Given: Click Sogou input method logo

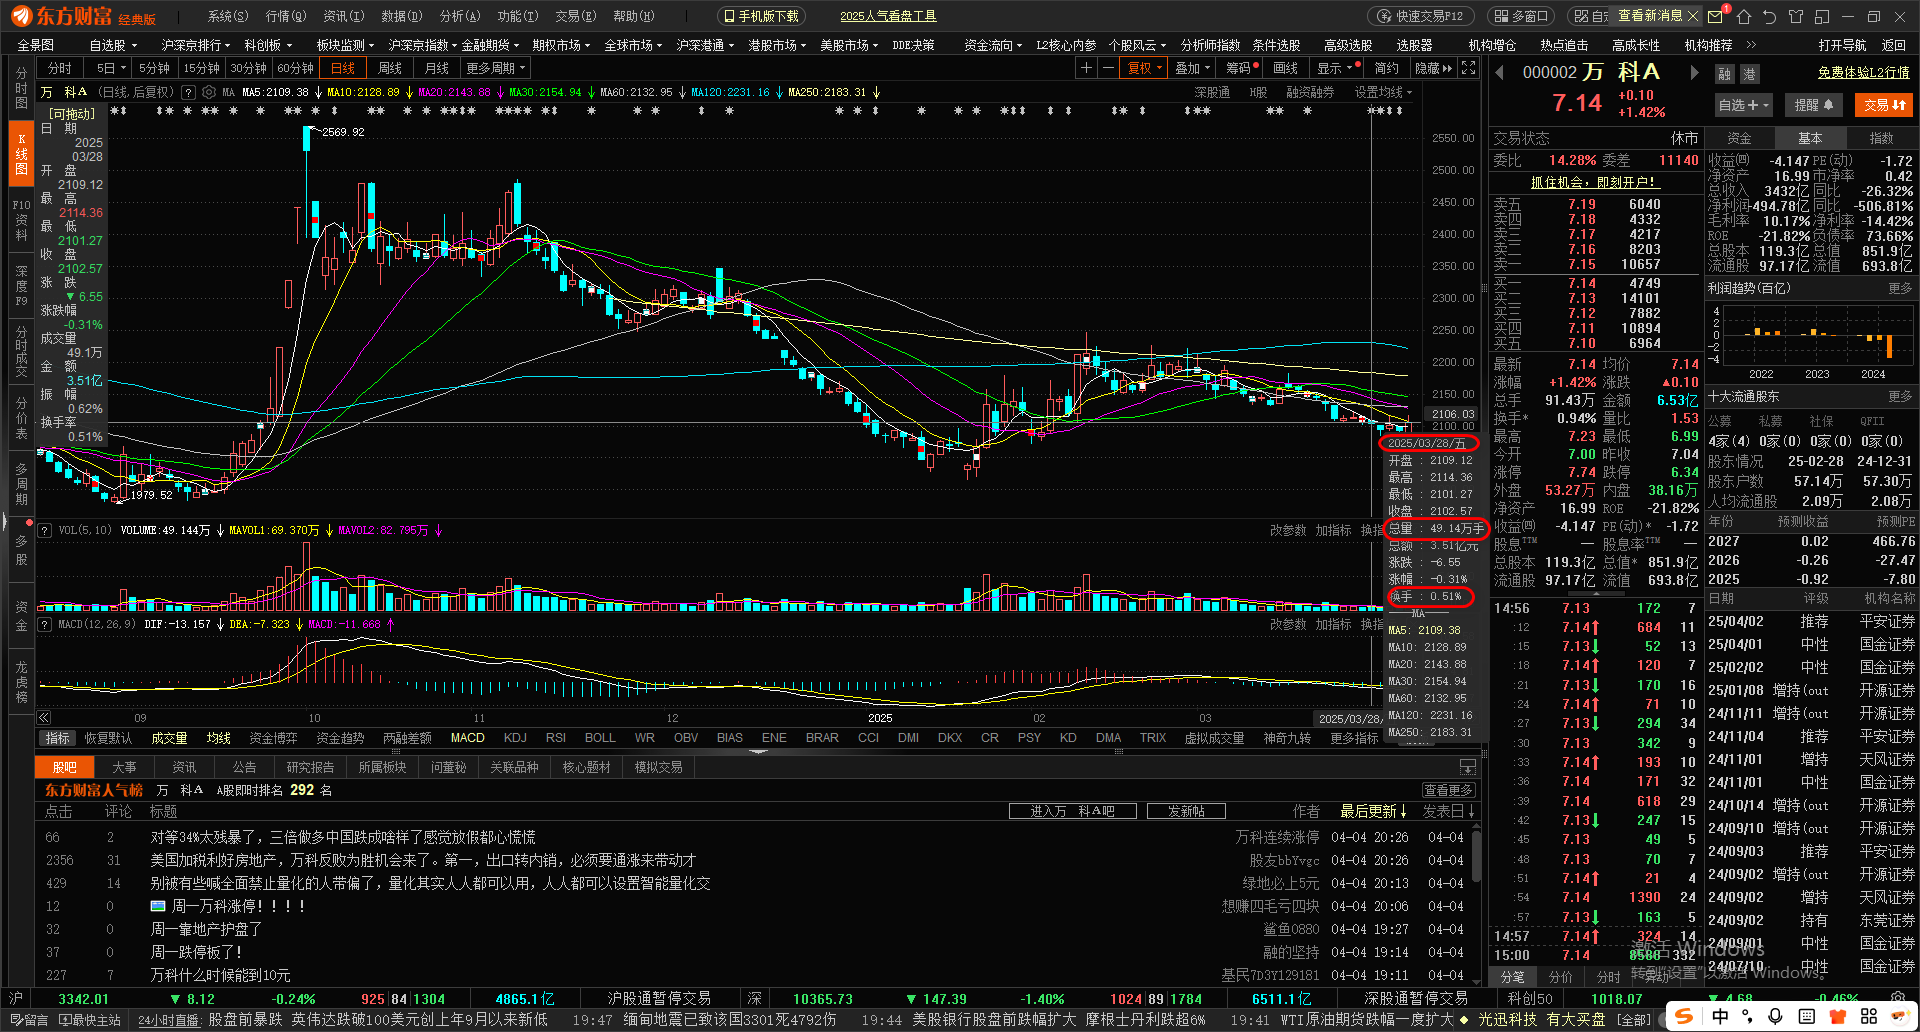Looking at the screenshot, I should point(1685,1016).
